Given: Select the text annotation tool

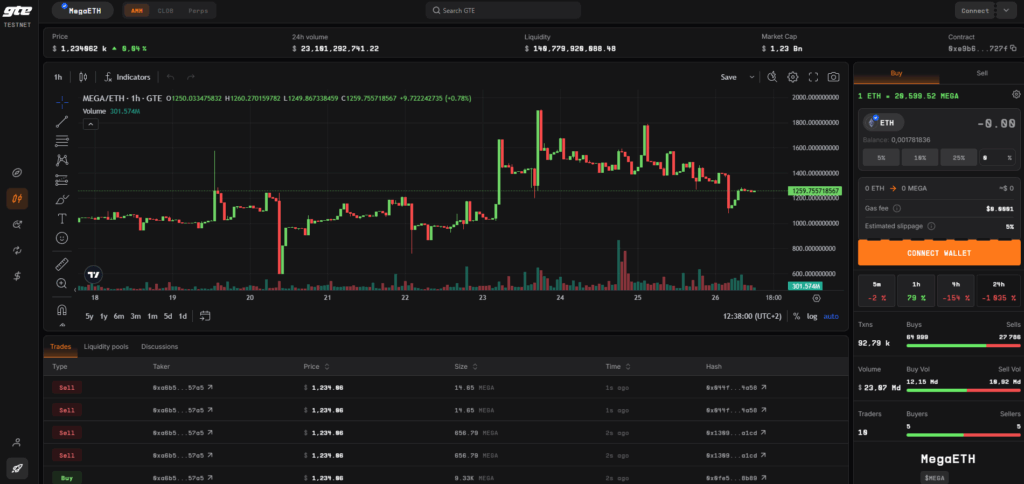Looking at the screenshot, I should coord(62,218).
